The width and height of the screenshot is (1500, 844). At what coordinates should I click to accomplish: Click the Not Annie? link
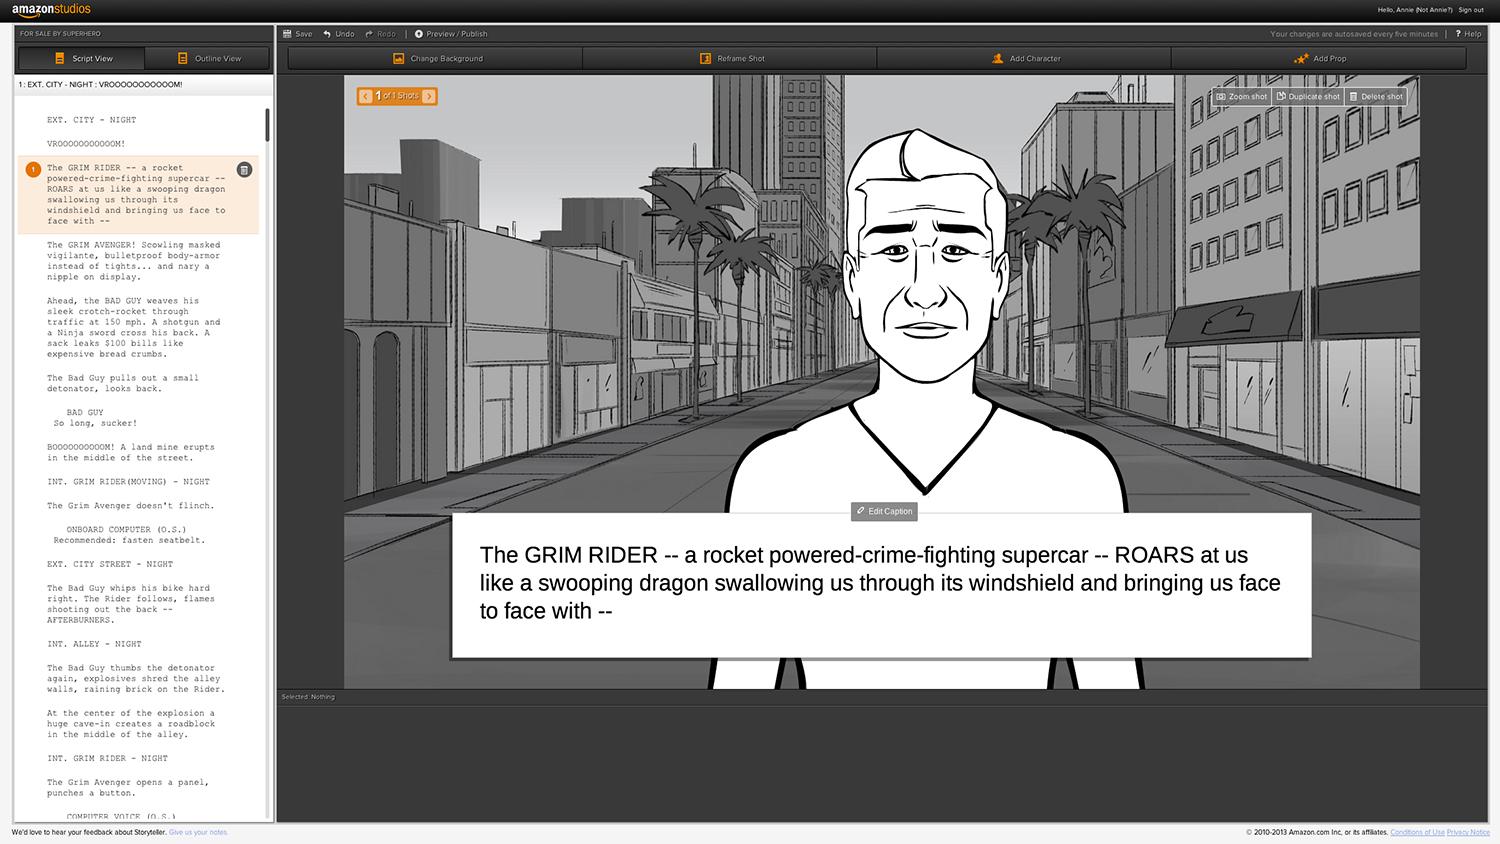tap(1434, 10)
